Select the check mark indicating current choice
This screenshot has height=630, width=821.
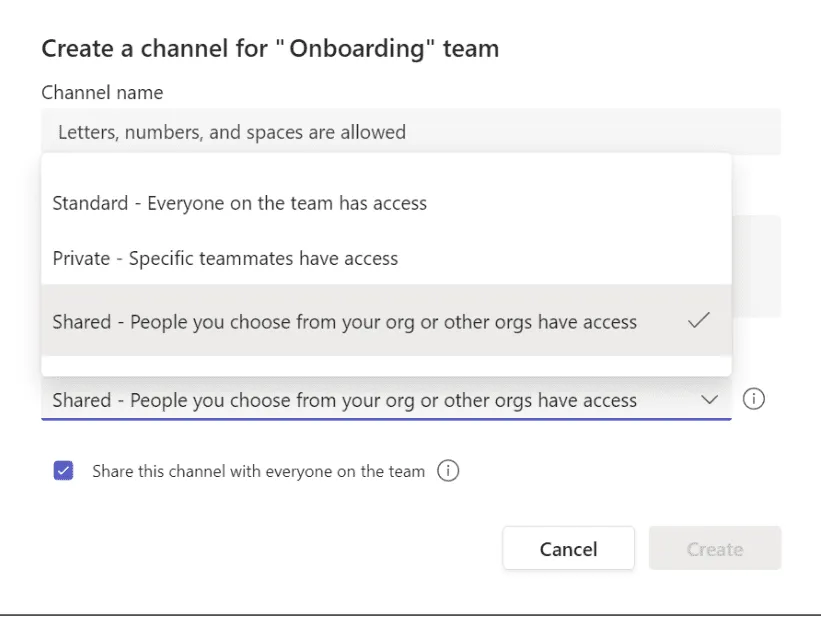pos(699,319)
